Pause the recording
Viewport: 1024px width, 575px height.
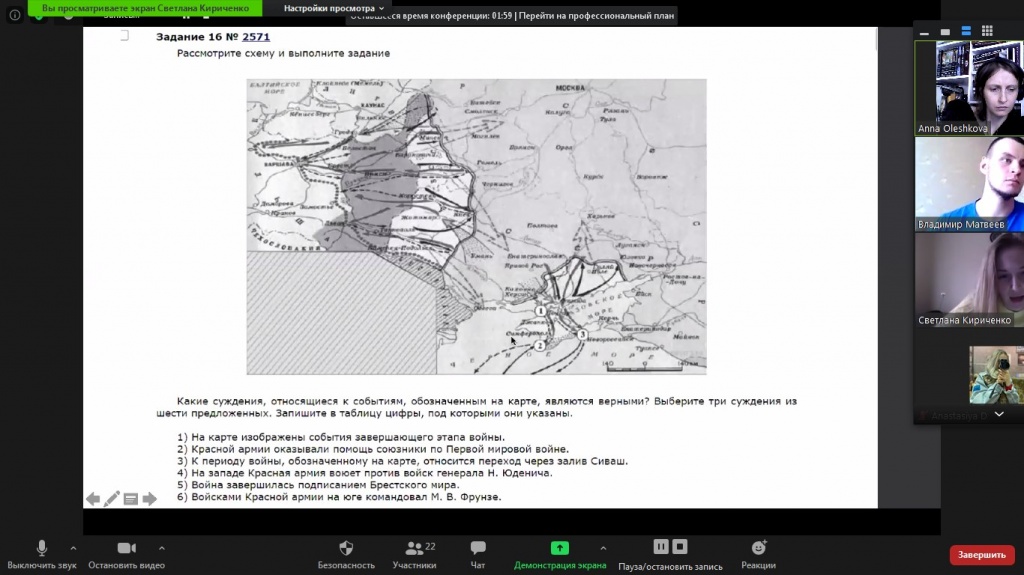[660, 546]
